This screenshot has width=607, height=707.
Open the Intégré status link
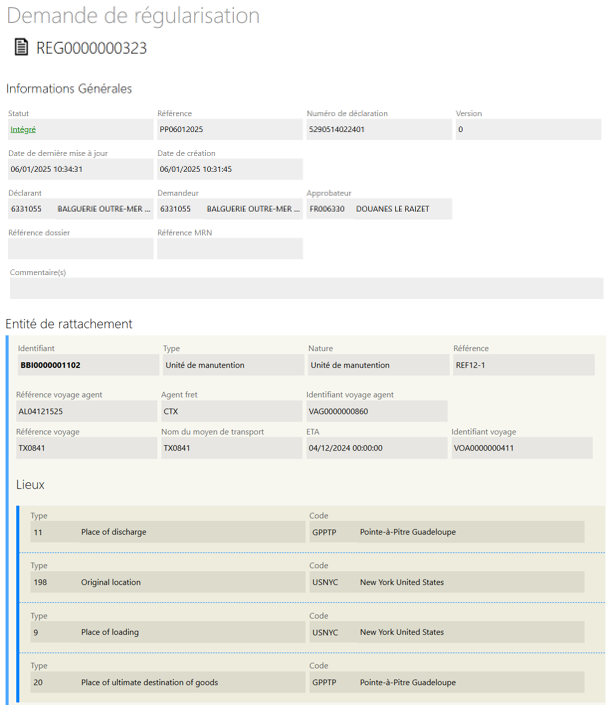coord(23,129)
